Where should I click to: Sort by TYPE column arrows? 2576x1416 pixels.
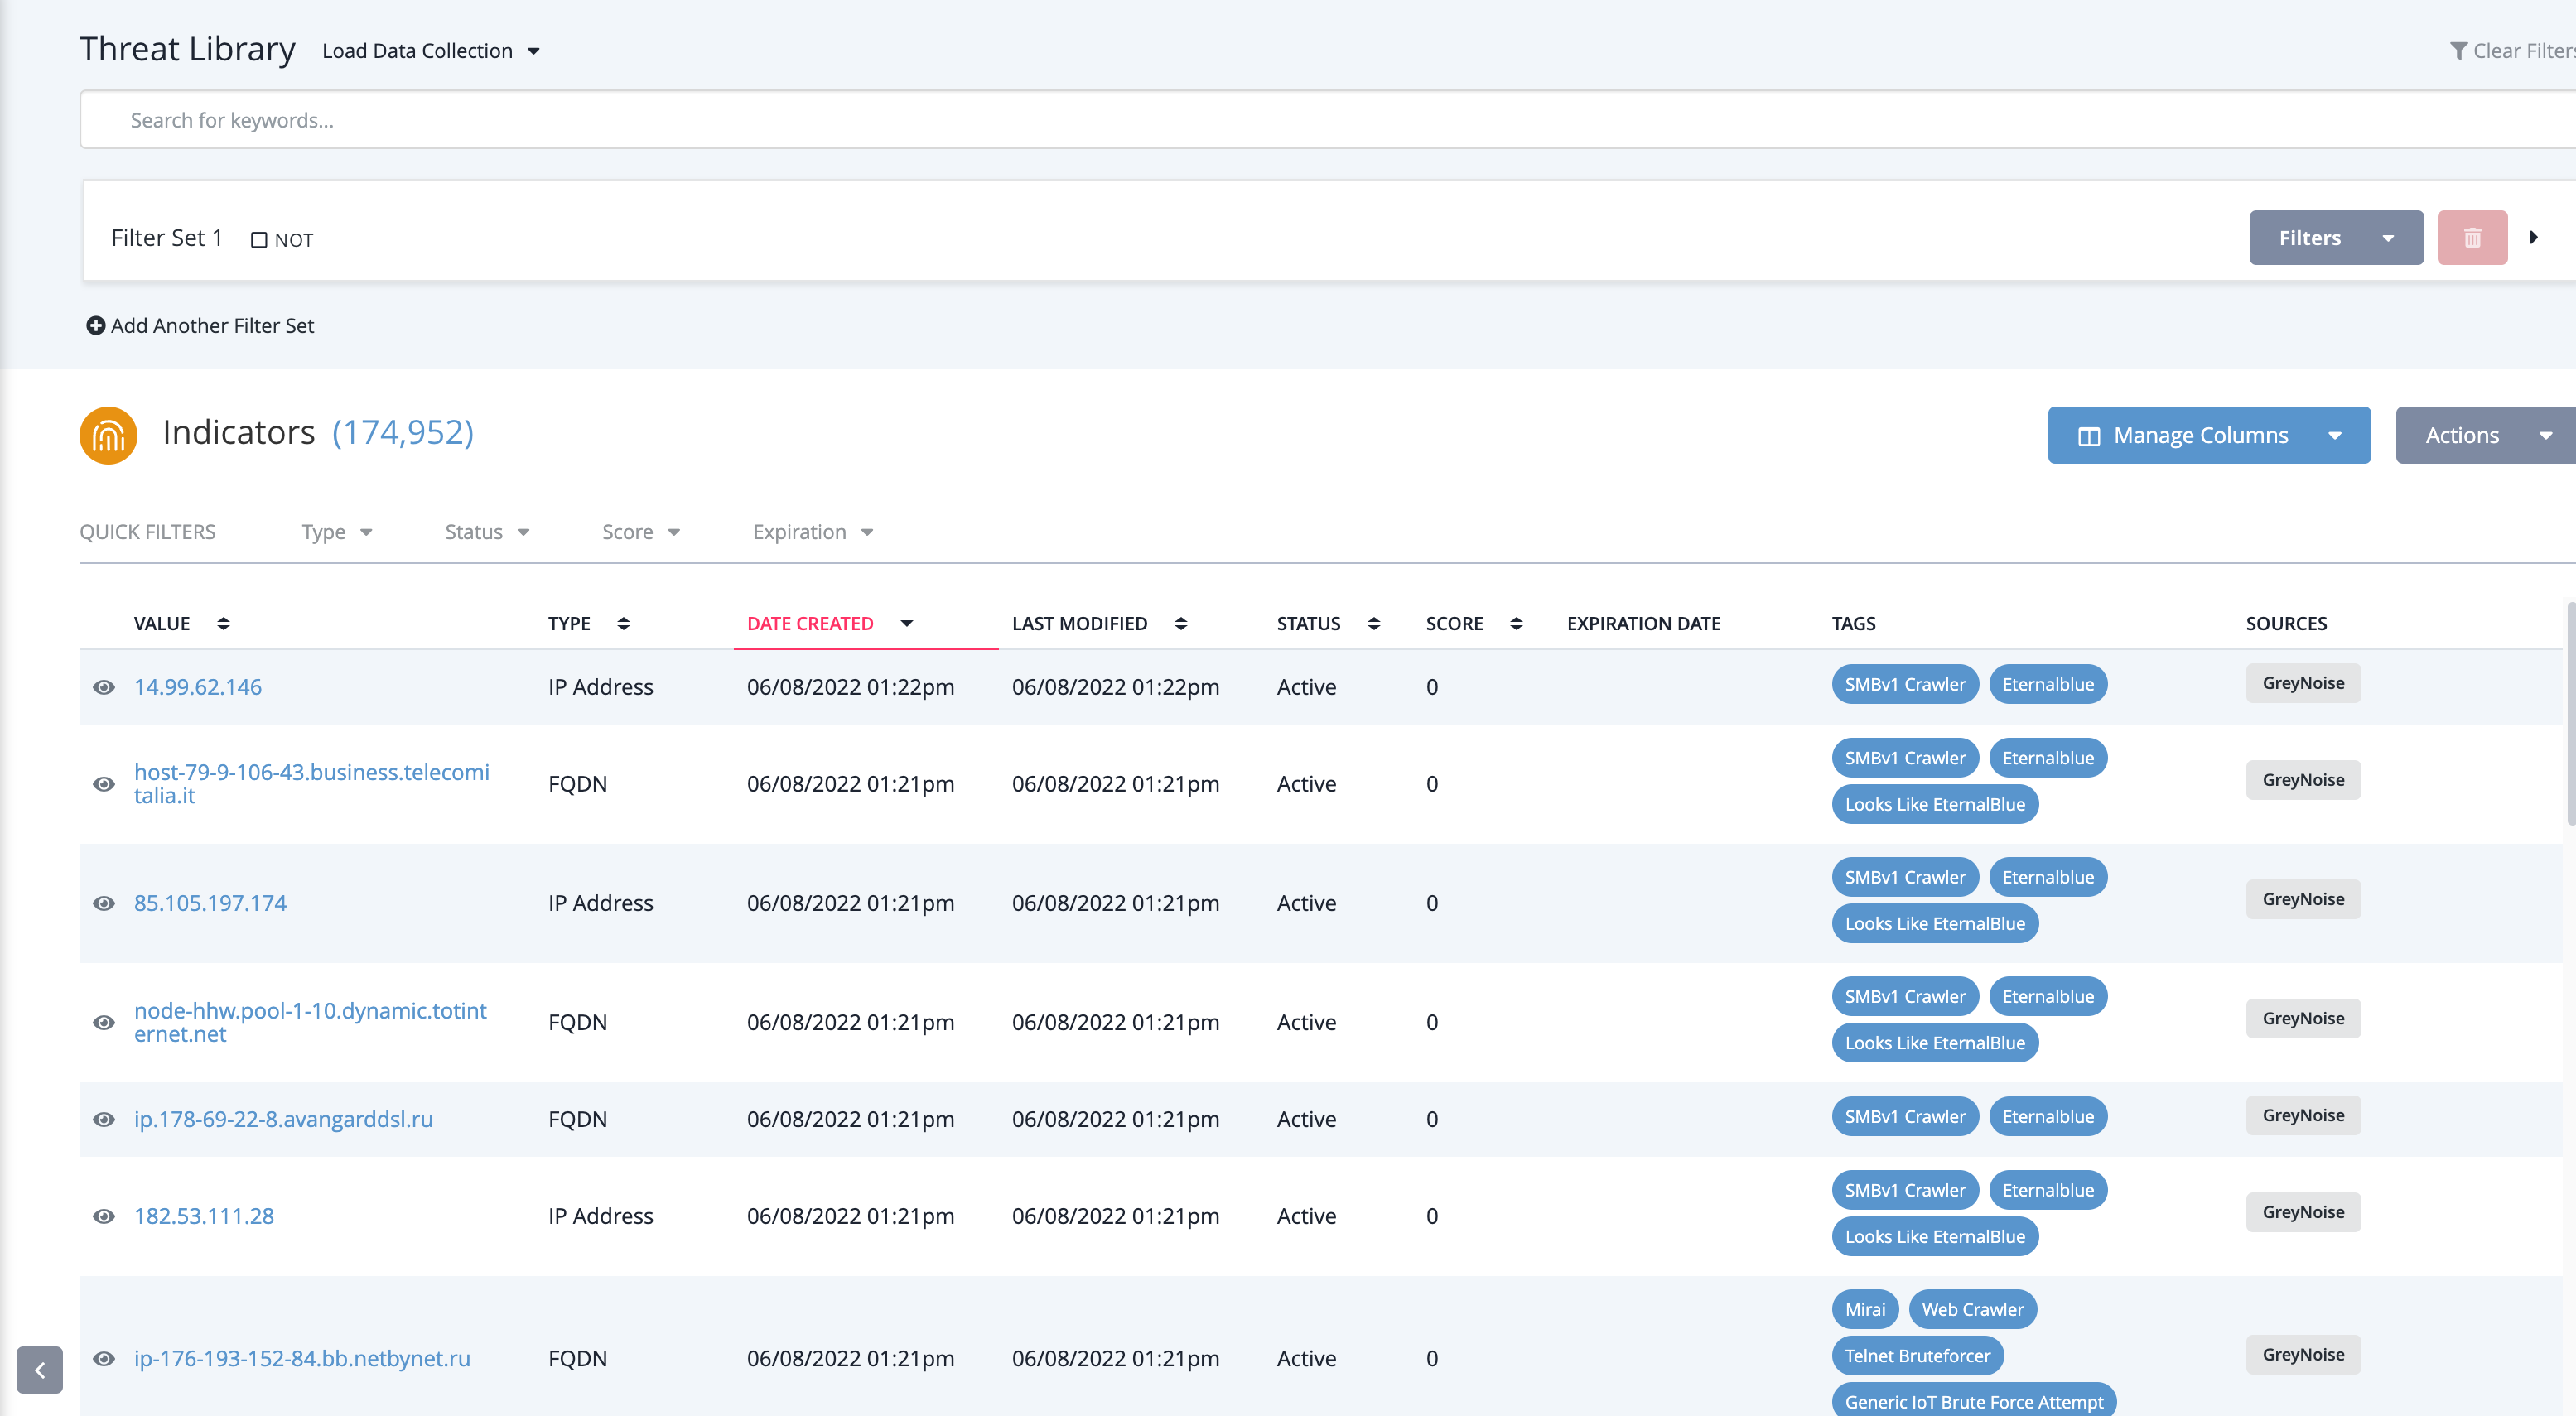click(x=624, y=624)
